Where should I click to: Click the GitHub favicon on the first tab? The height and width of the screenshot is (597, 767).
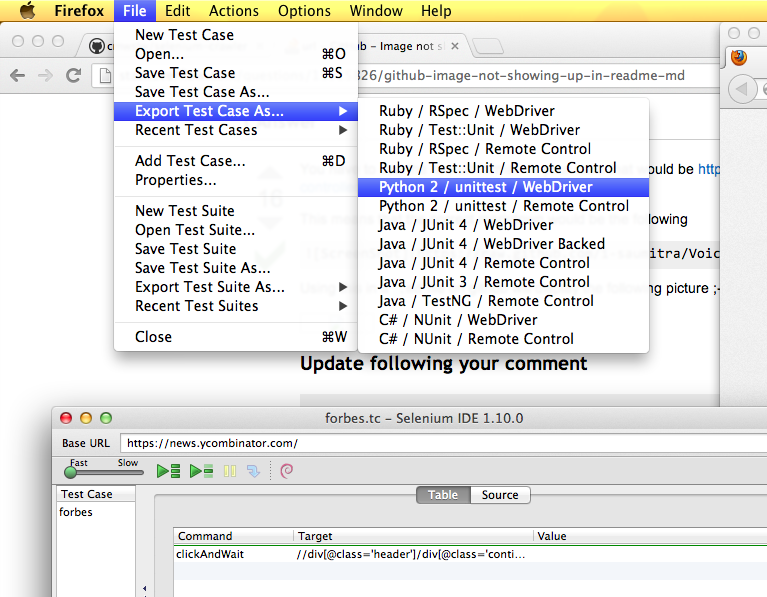pos(97,46)
